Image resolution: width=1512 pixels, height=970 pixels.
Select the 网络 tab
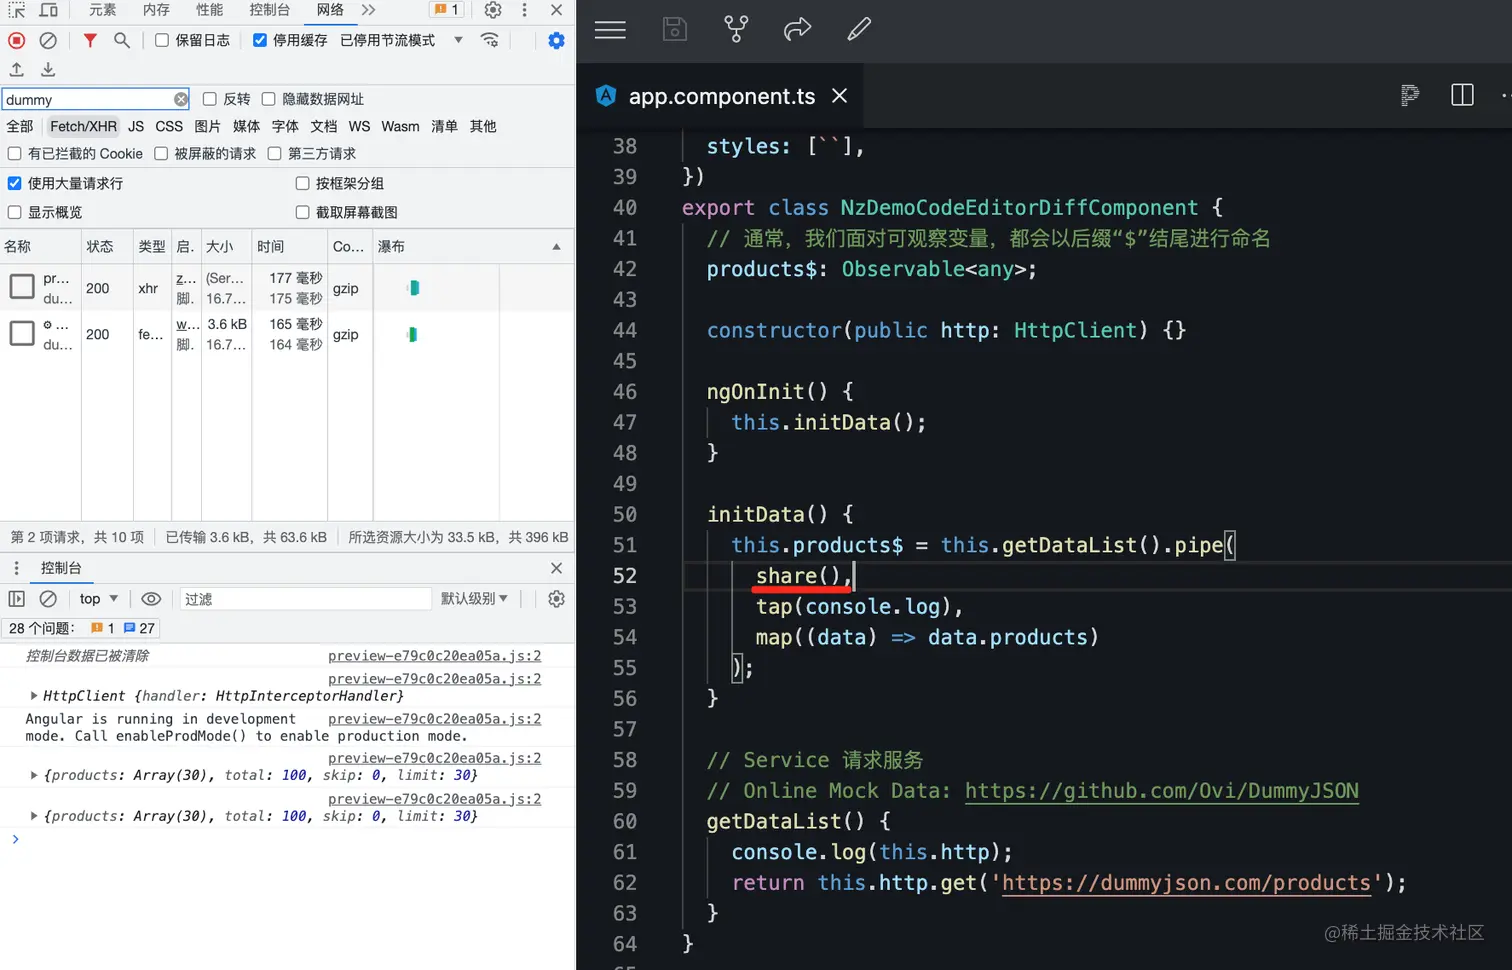pos(330,10)
